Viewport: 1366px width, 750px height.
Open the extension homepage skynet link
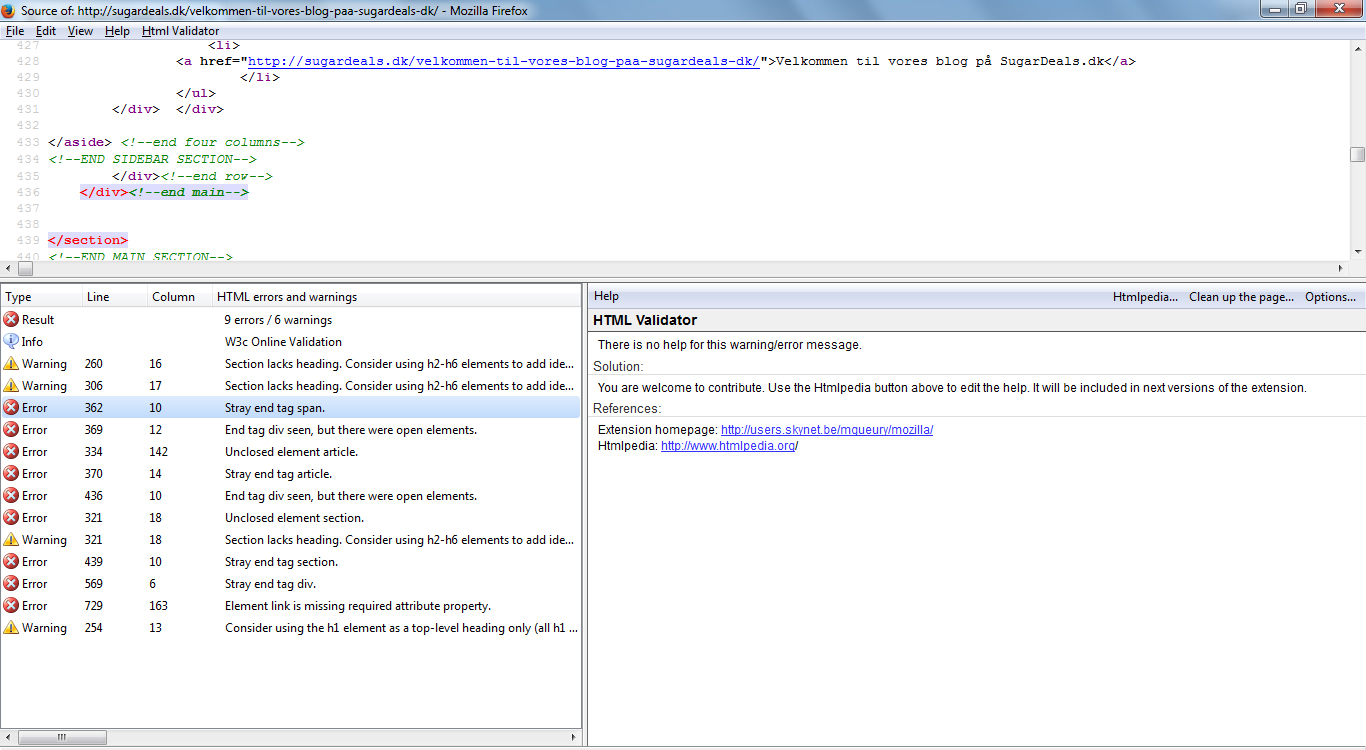[x=826, y=430]
